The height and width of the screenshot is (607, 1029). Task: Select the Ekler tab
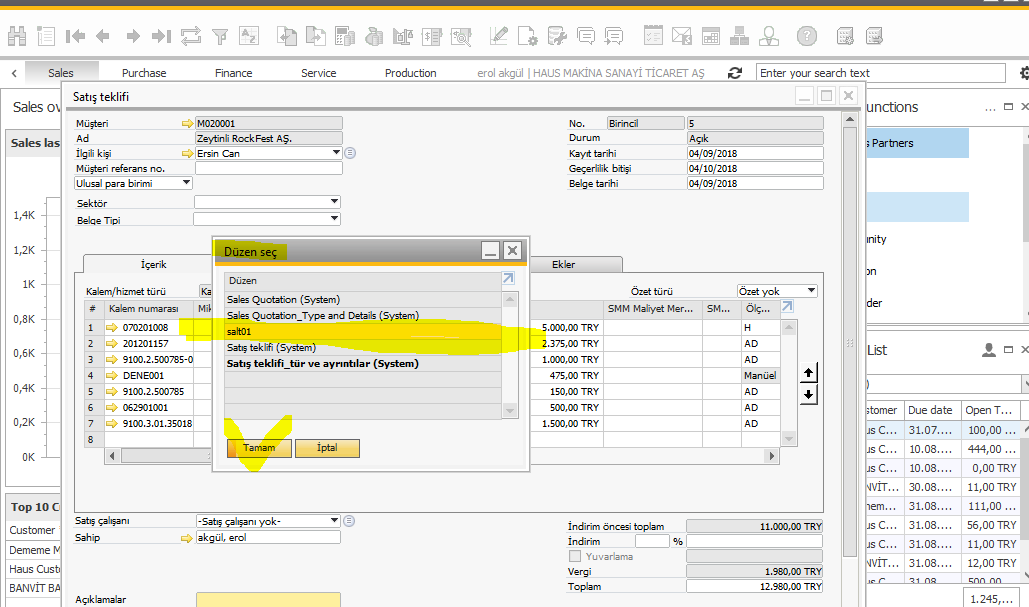click(x=564, y=264)
